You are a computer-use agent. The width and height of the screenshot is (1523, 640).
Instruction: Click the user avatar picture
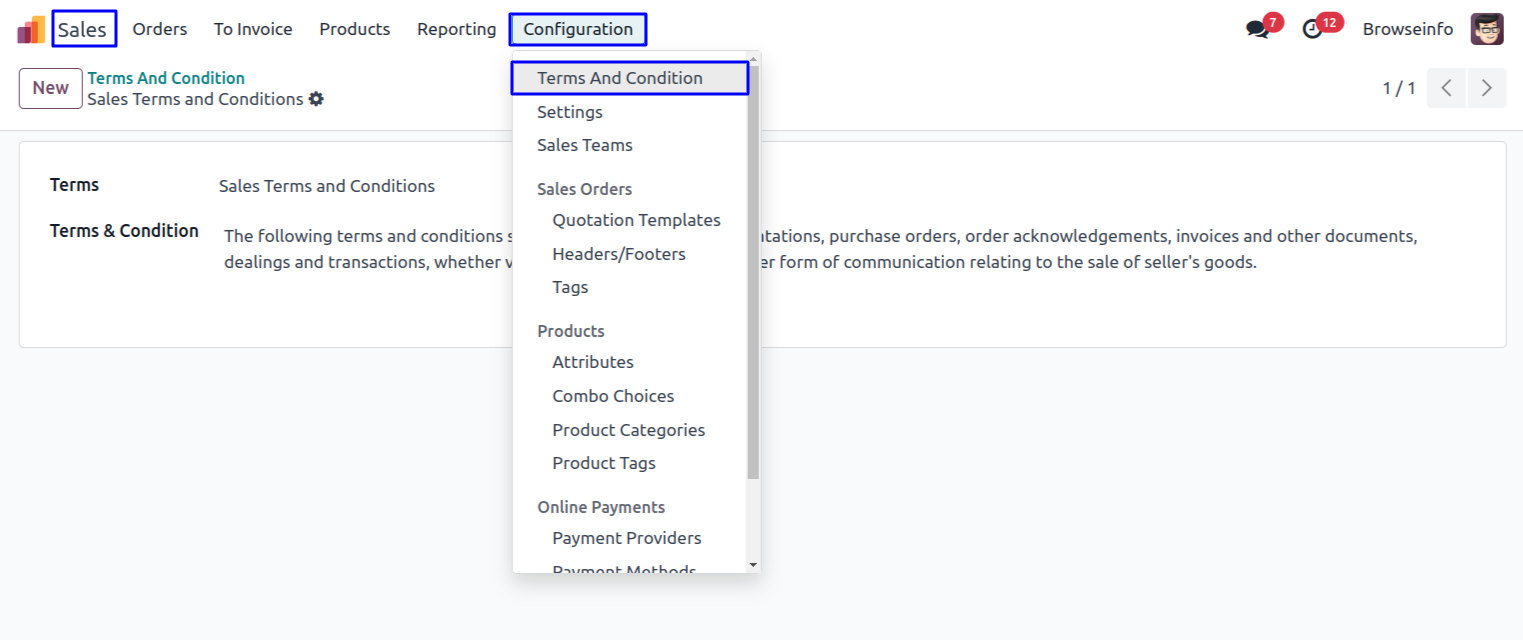[1487, 29]
